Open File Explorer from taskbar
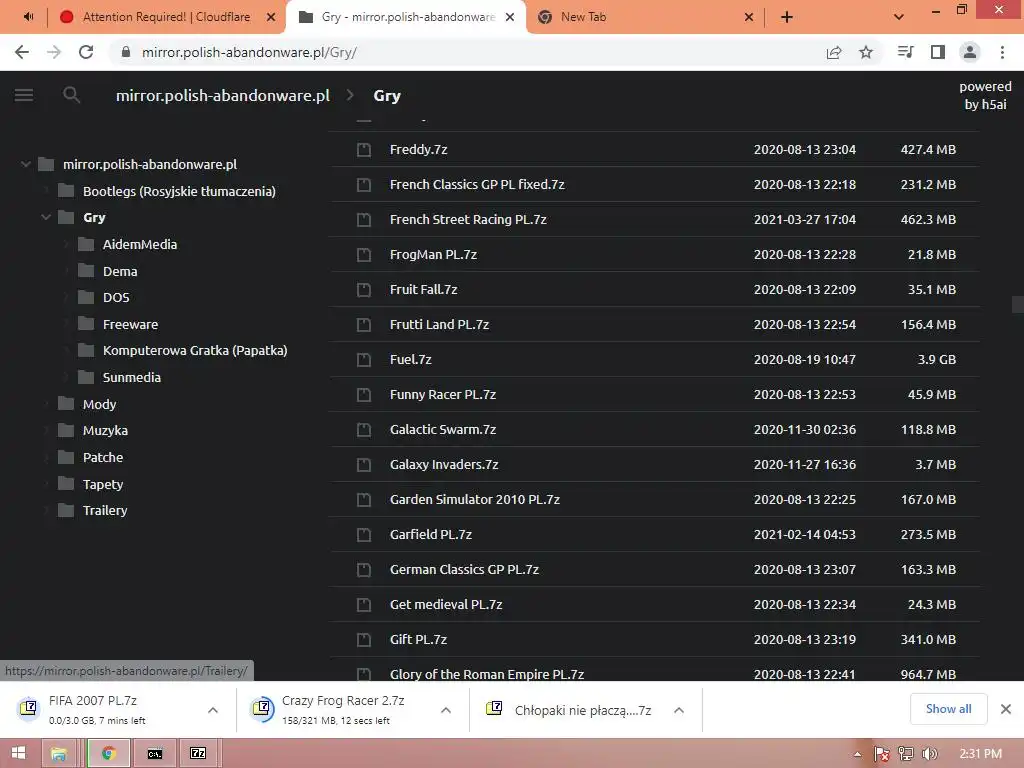This screenshot has height=768, width=1024. pyautogui.click(x=59, y=754)
